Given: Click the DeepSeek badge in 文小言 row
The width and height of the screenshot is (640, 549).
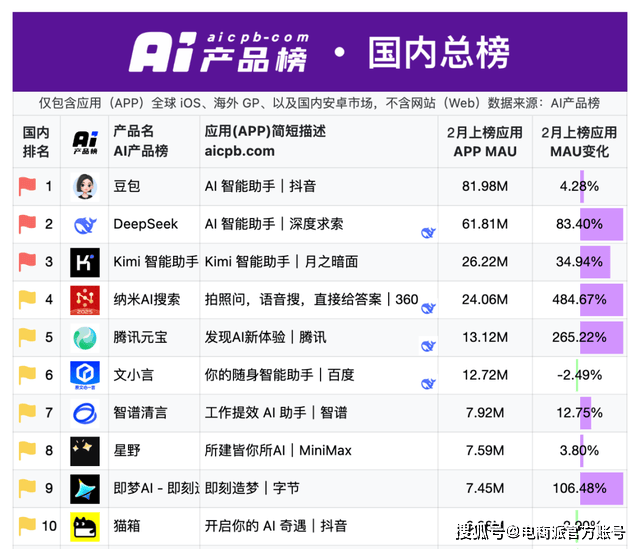Looking at the screenshot, I should point(428,384).
